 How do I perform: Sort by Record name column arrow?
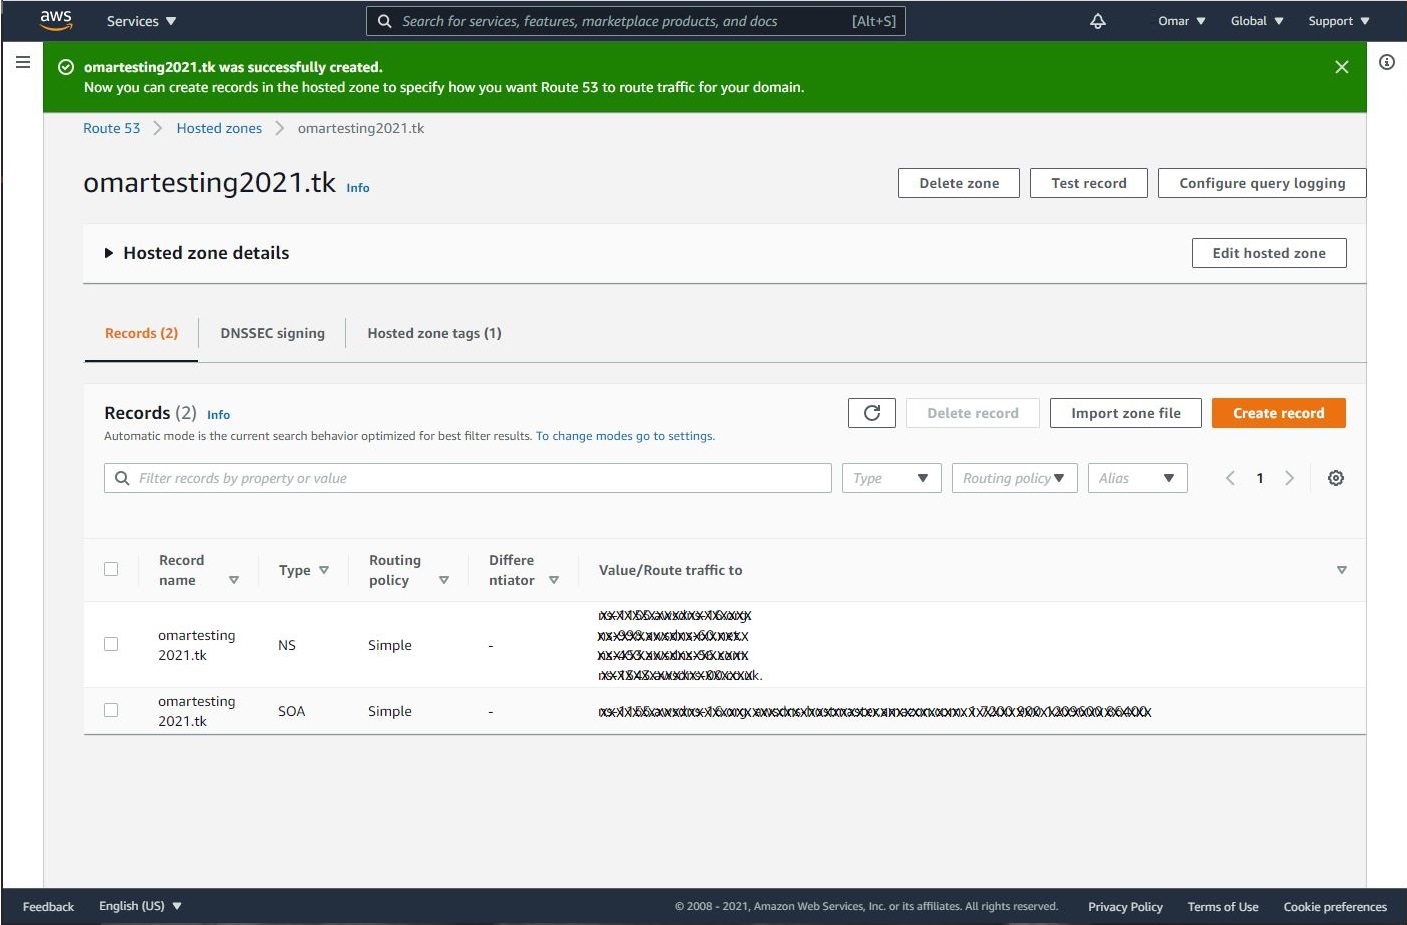pyautogui.click(x=234, y=580)
